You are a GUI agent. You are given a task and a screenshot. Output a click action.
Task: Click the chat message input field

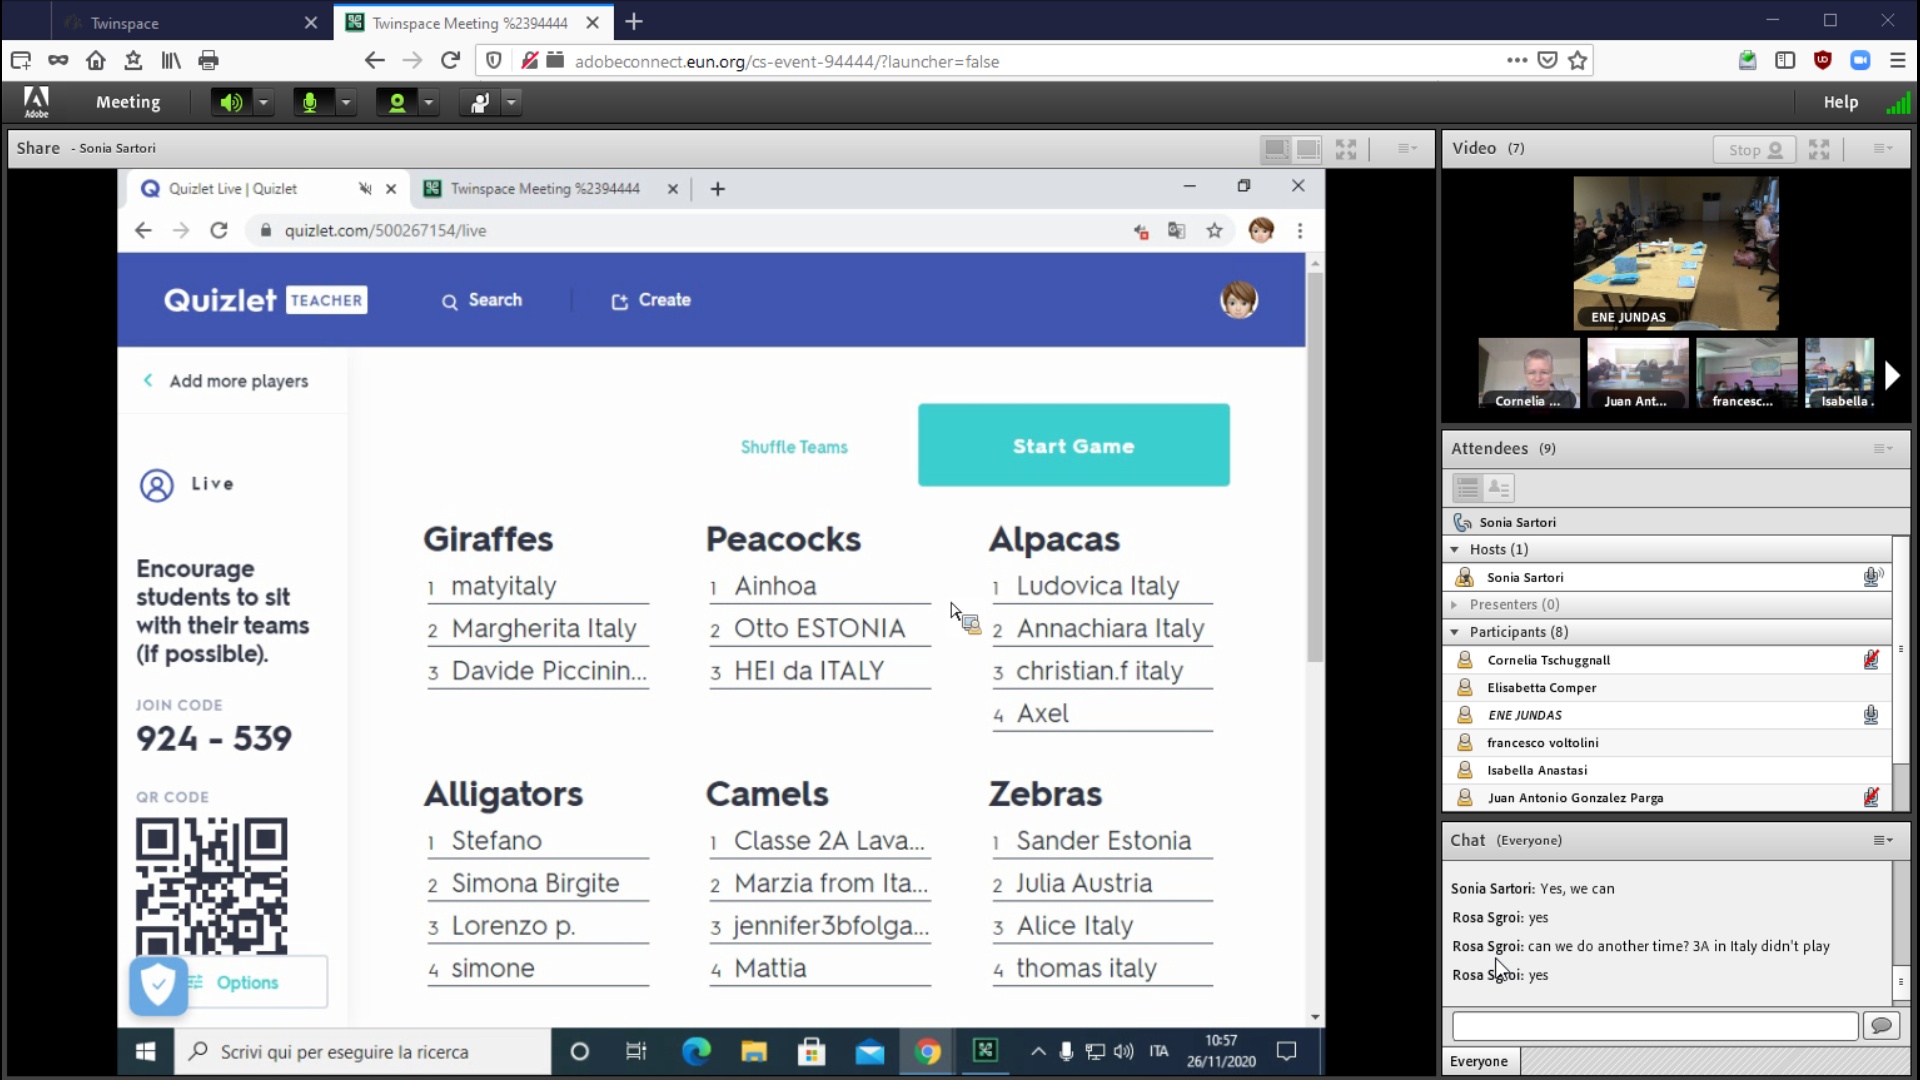click(x=1654, y=1025)
